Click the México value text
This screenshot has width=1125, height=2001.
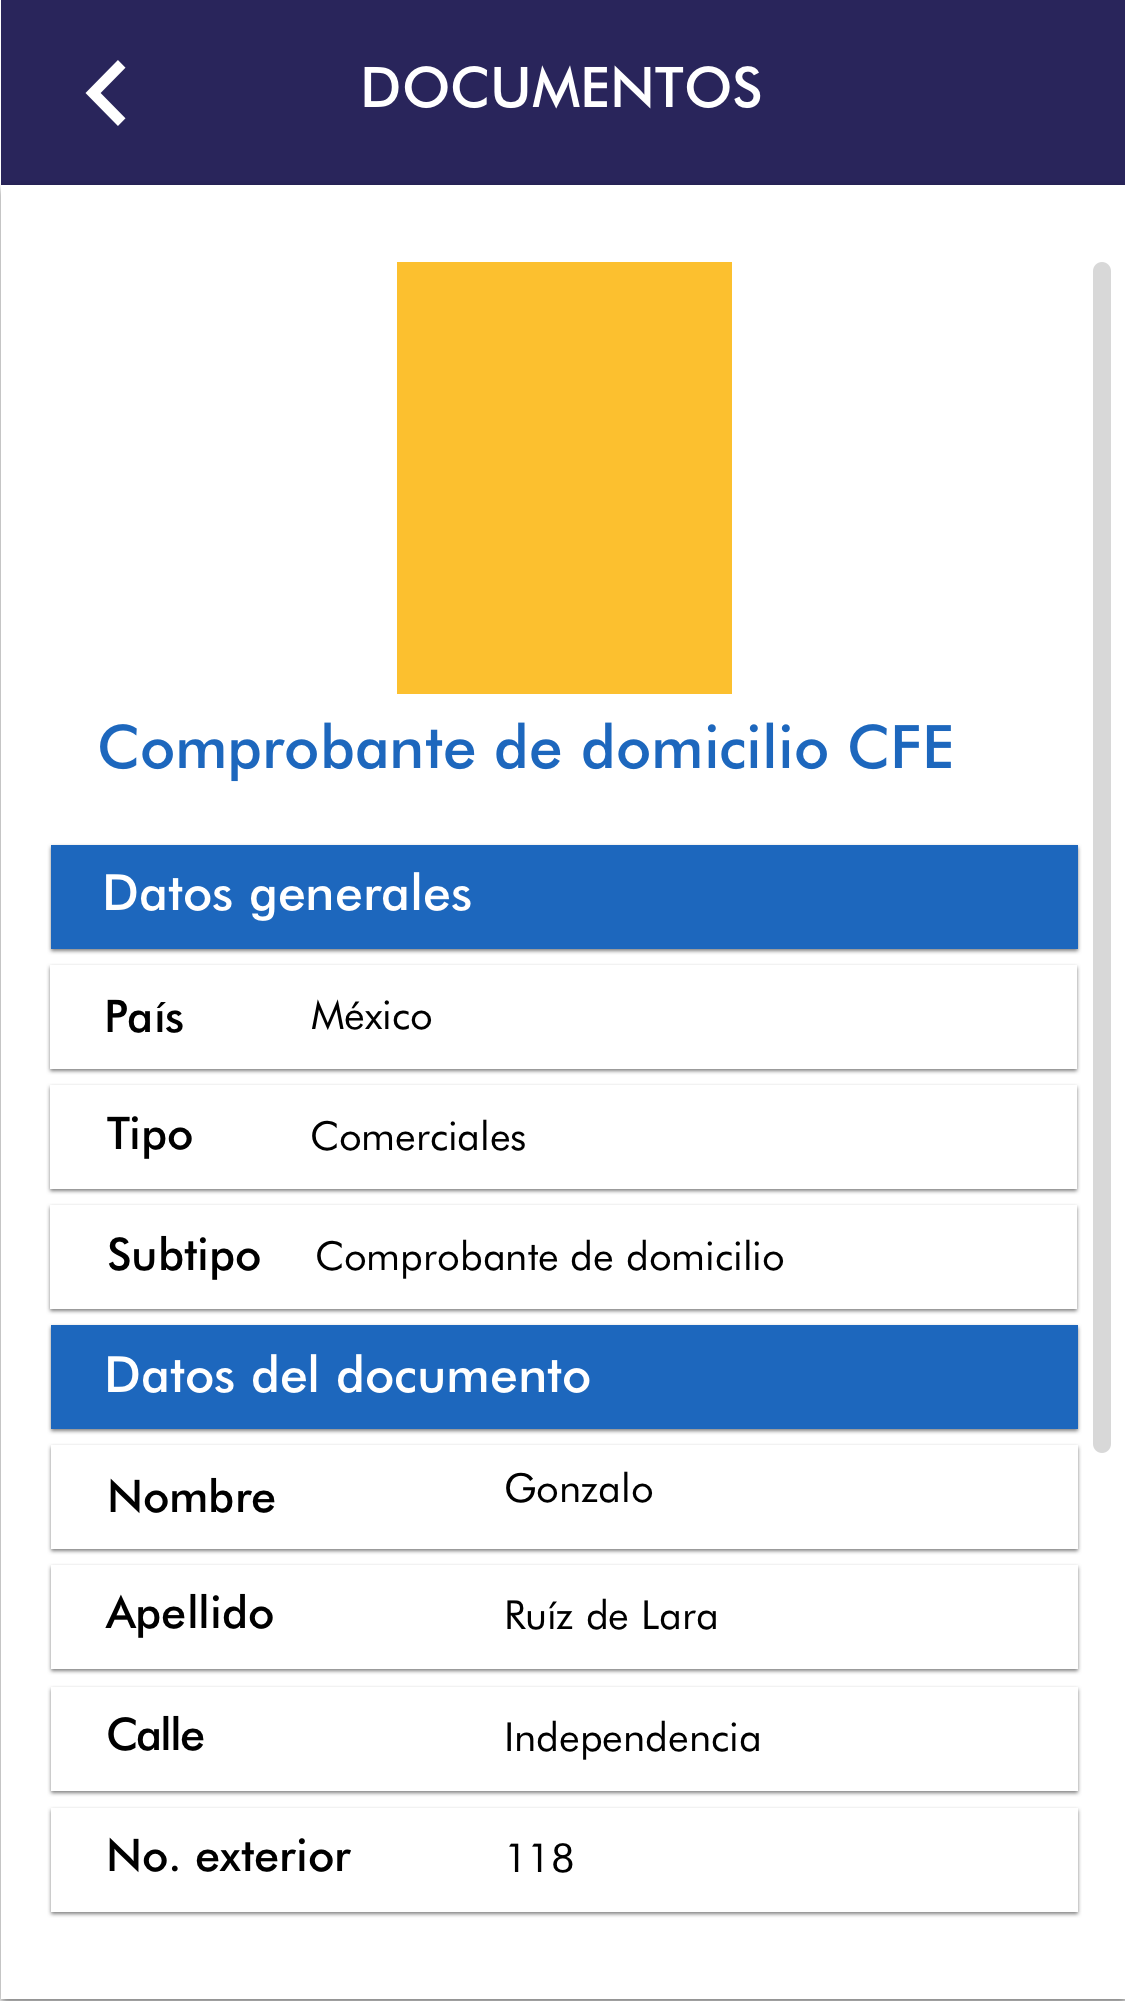click(371, 1017)
